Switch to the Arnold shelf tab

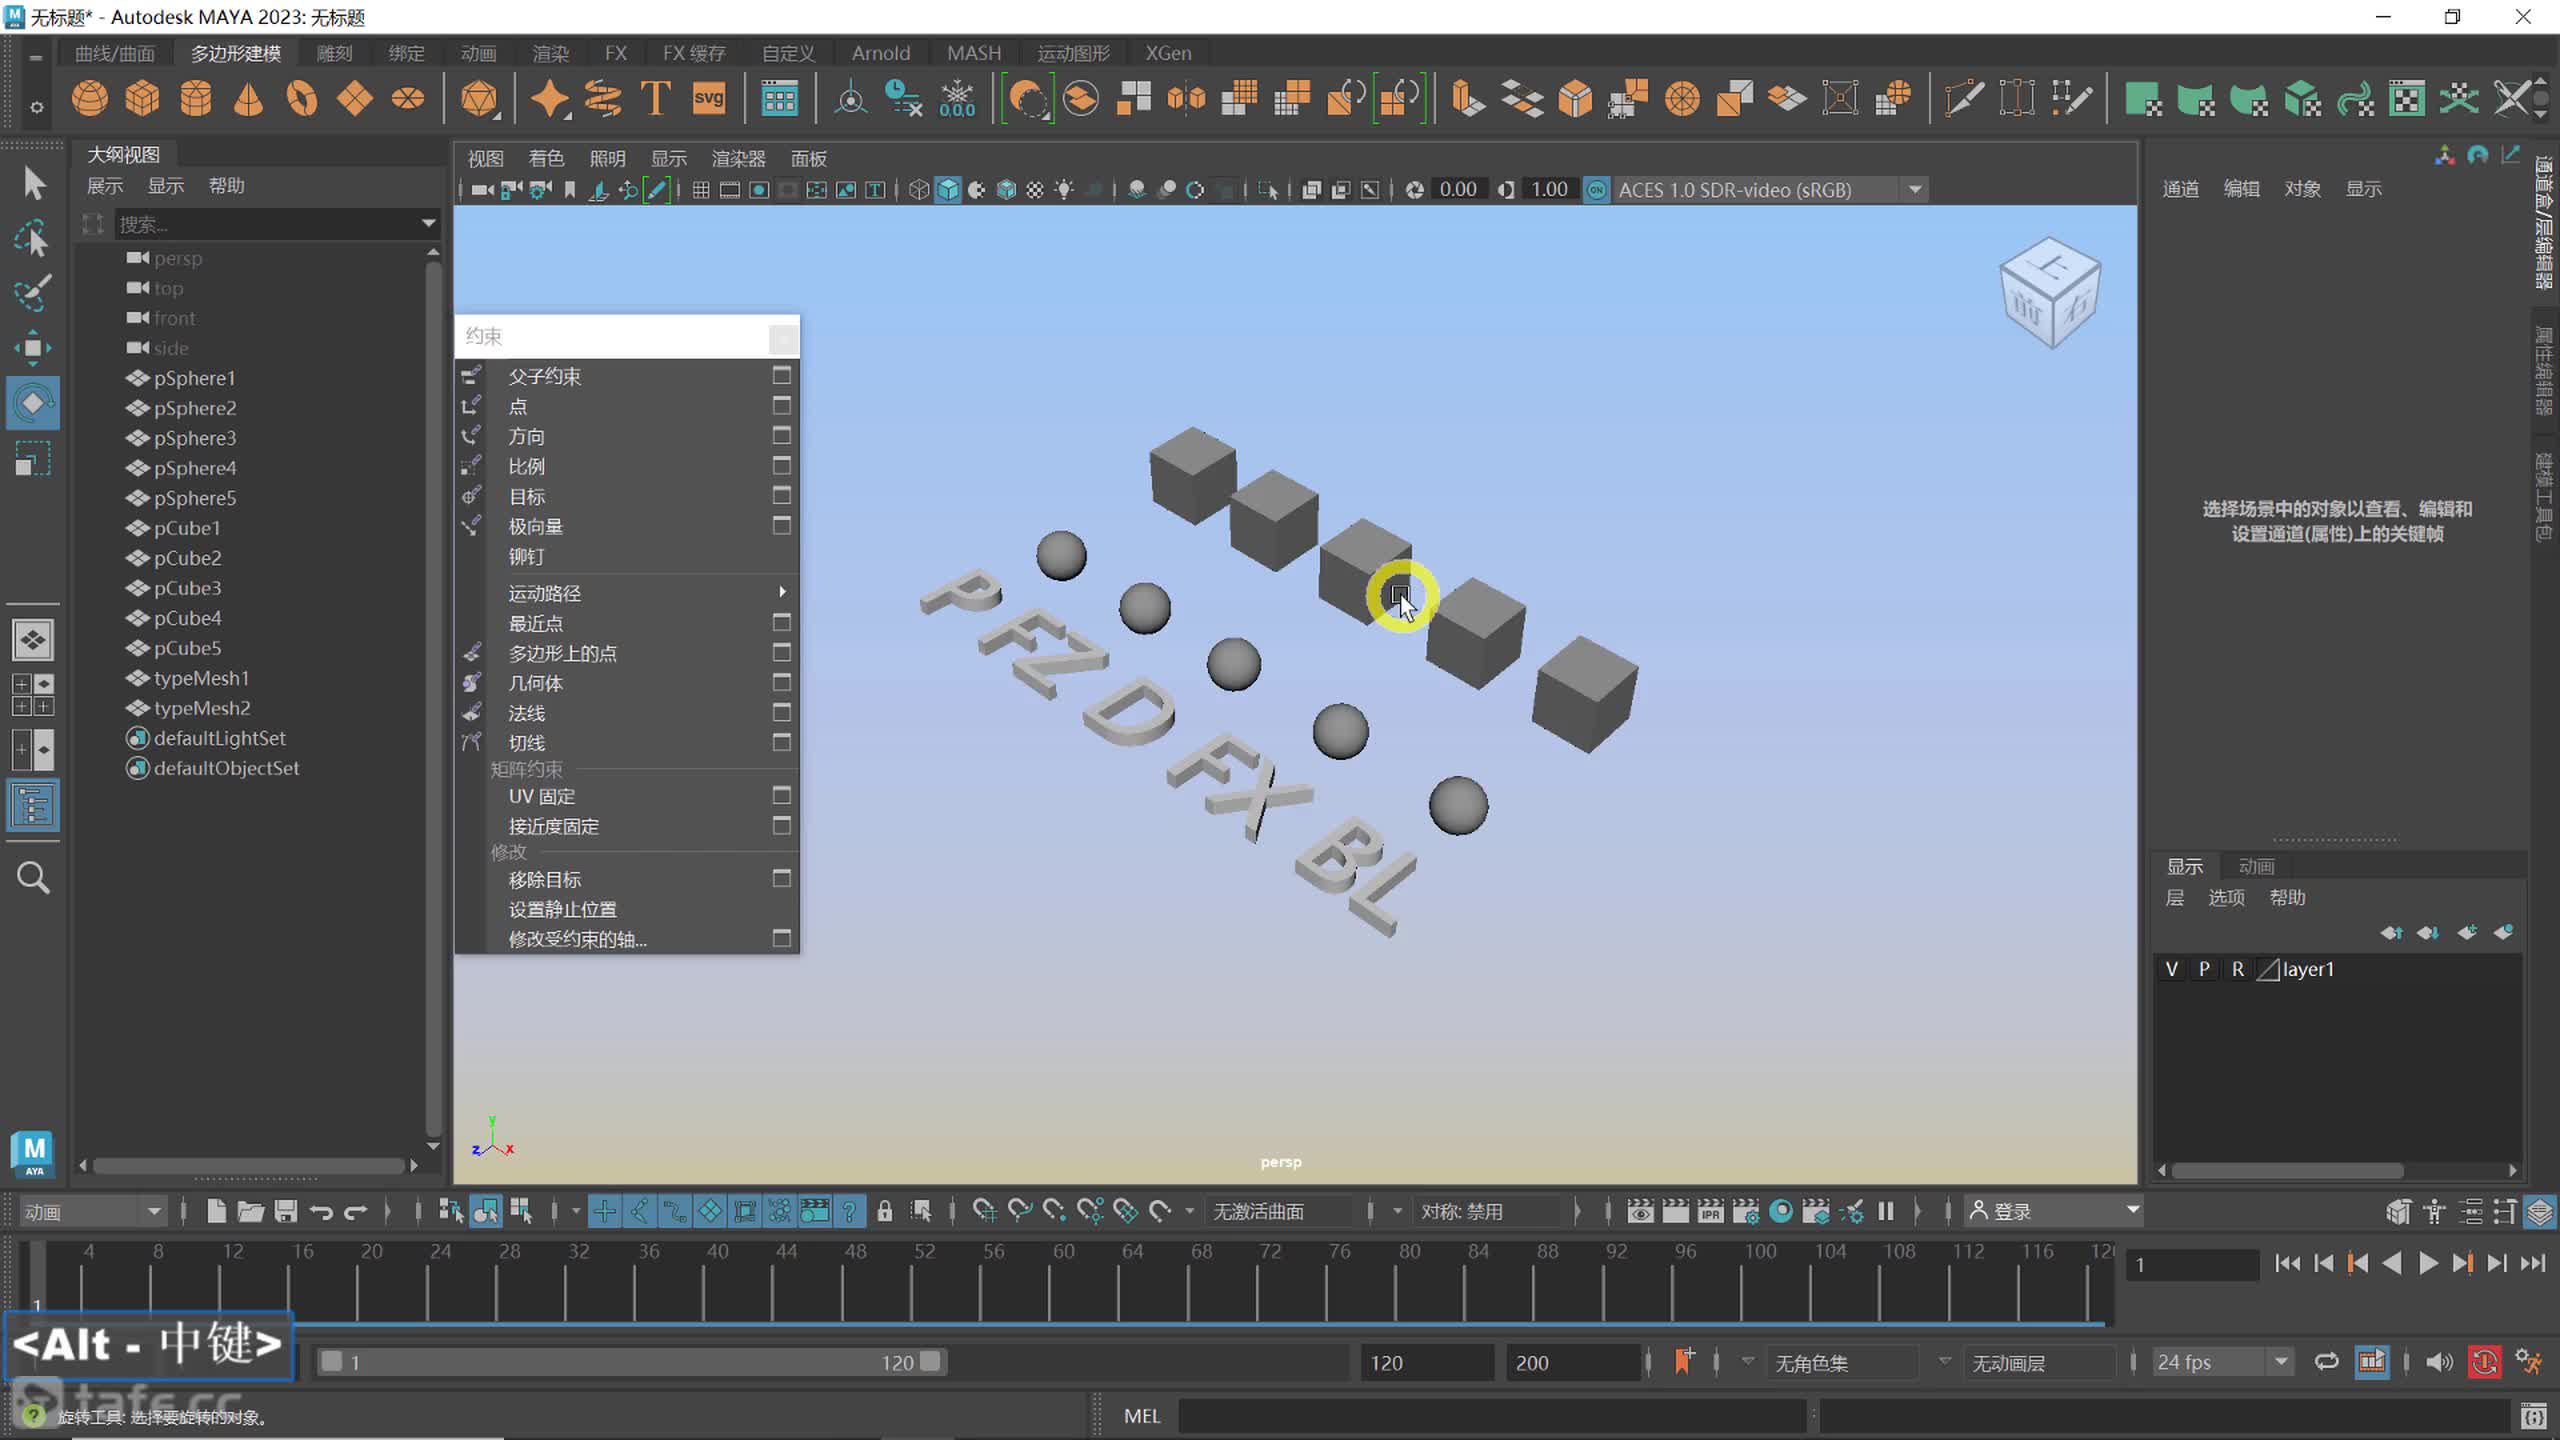pyautogui.click(x=881, y=53)
